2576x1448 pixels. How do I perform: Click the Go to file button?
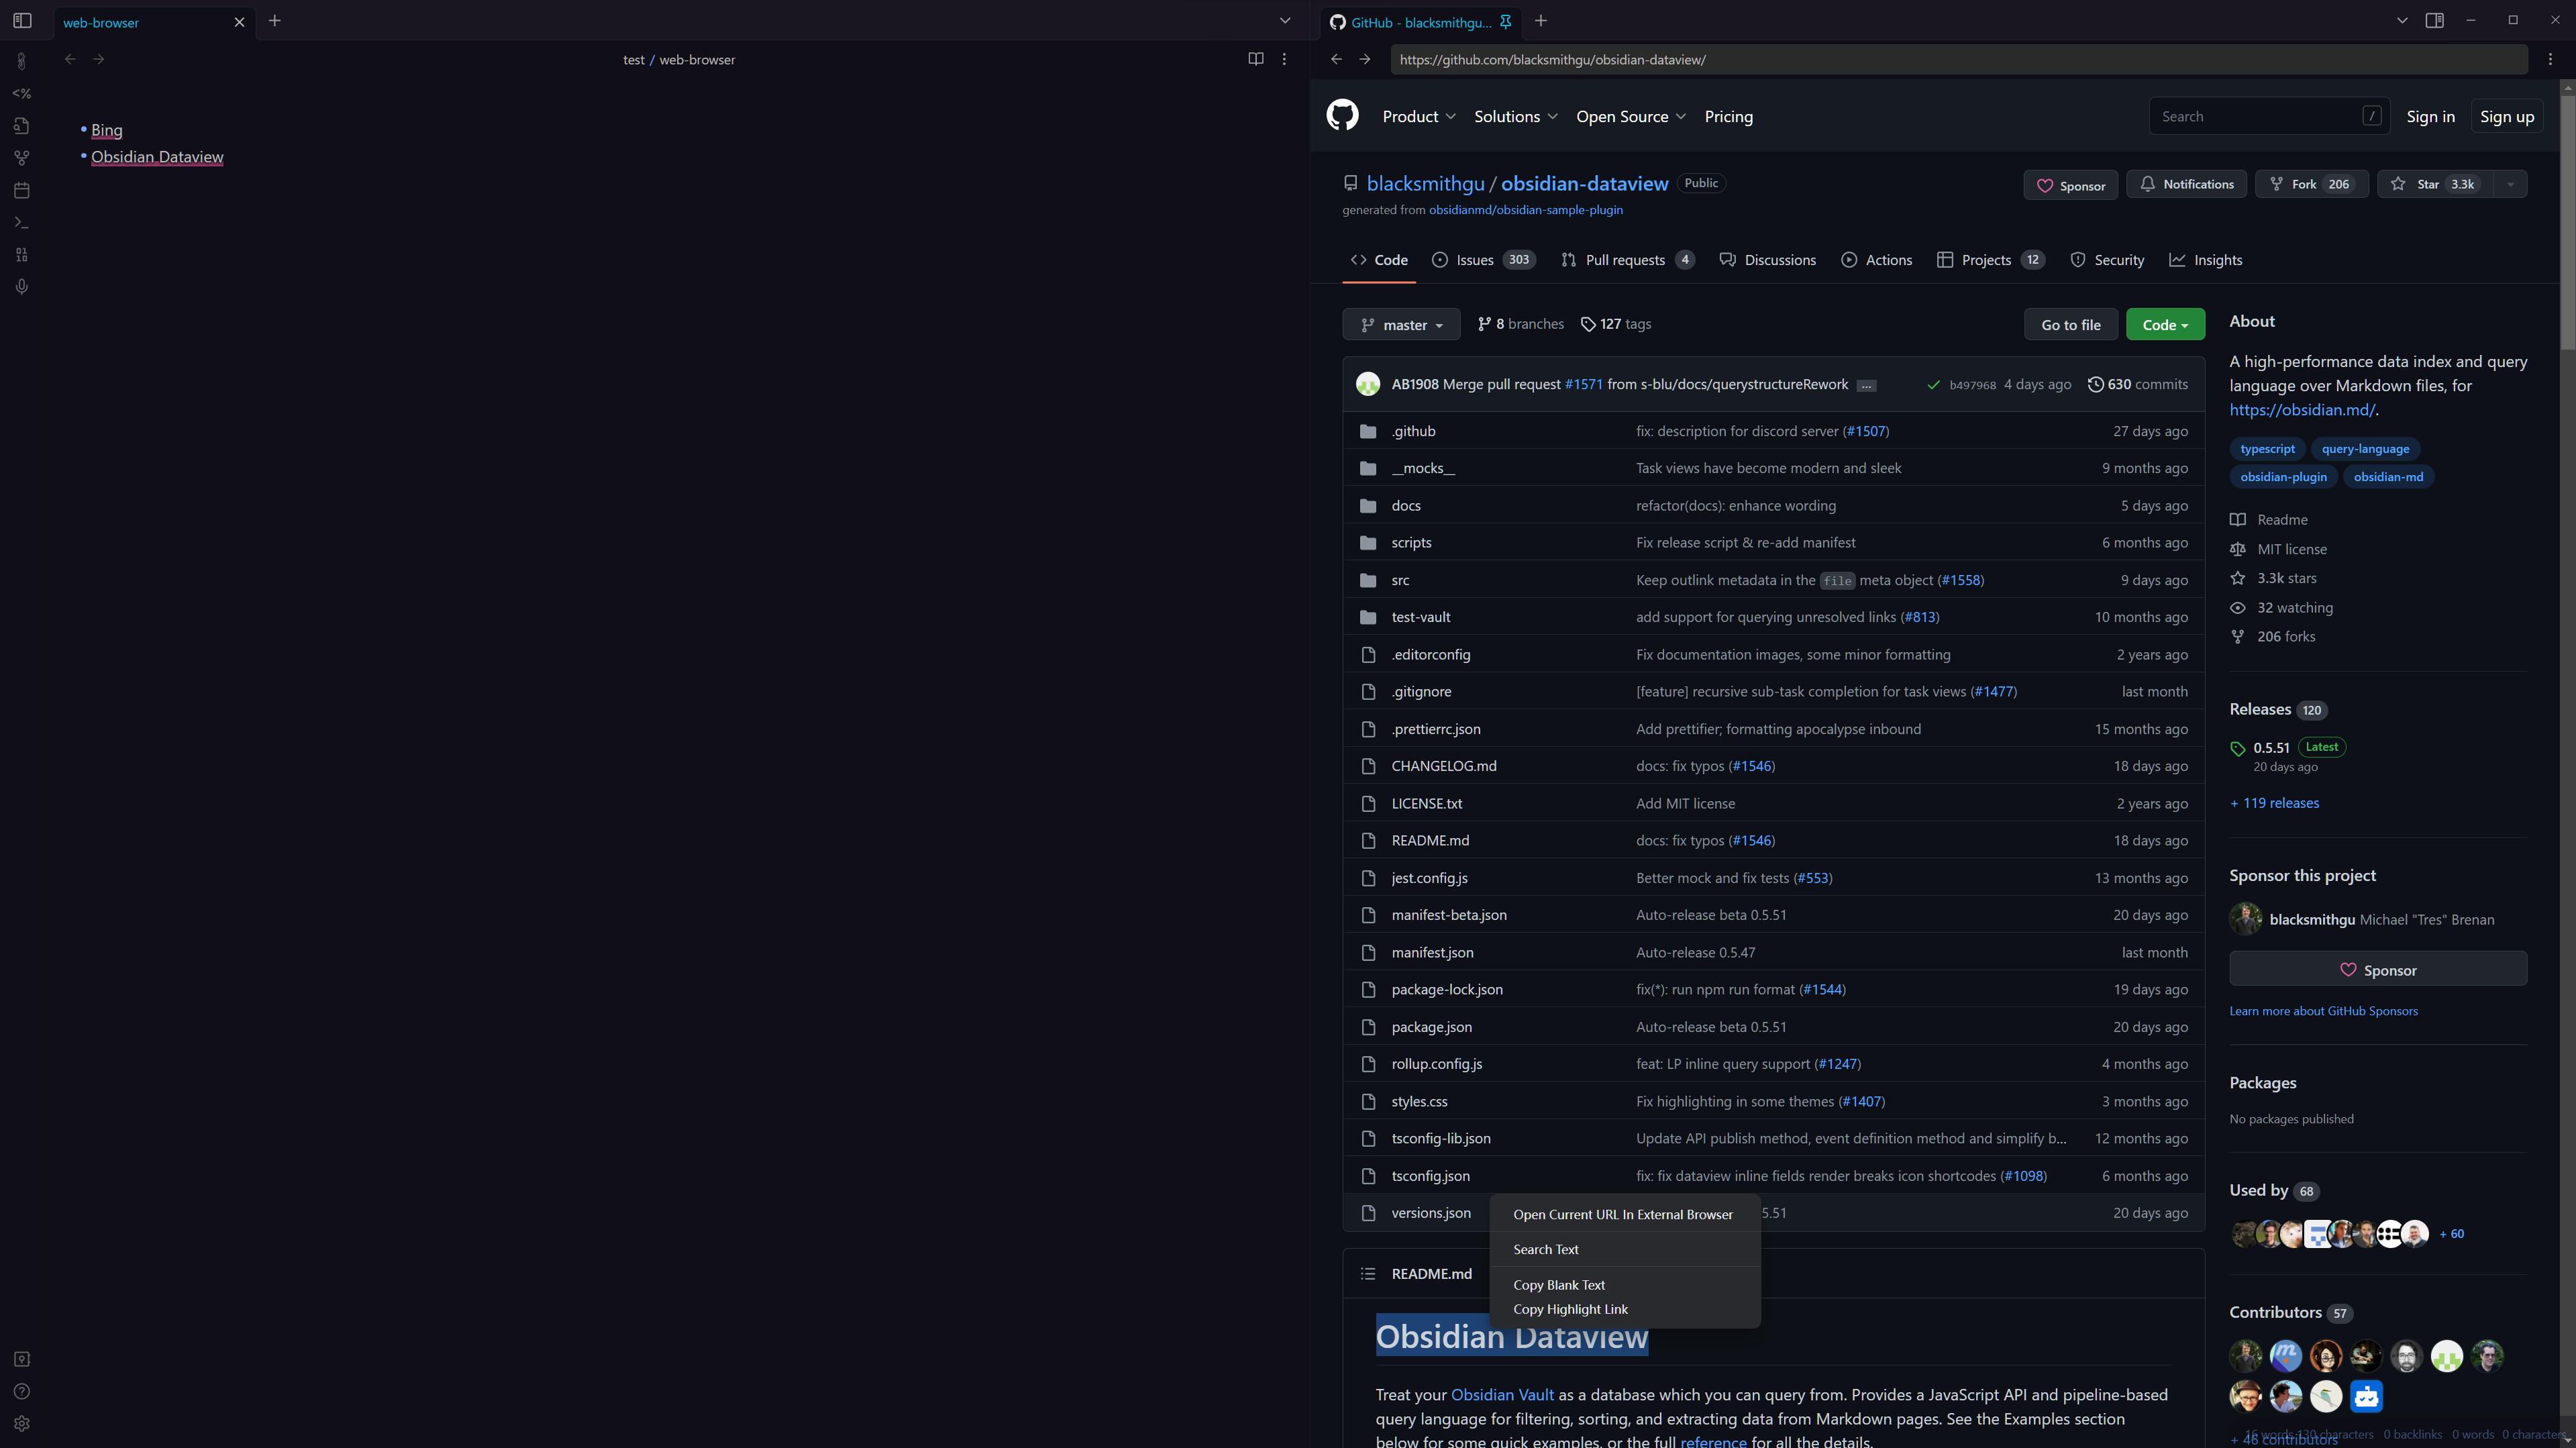[2070, 325]
